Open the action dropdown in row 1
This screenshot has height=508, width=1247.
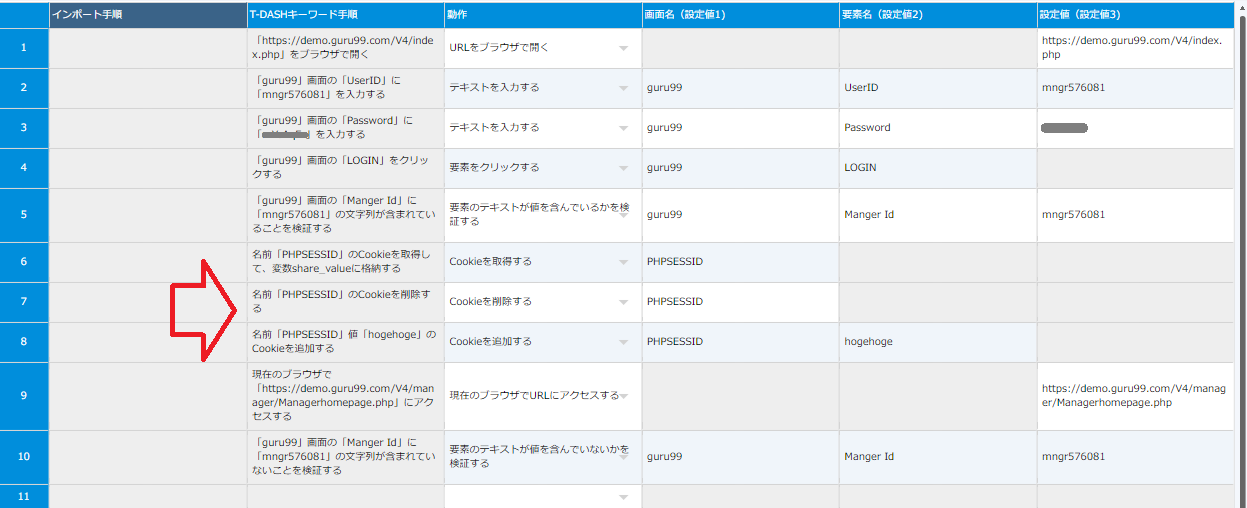click(624, 48)
